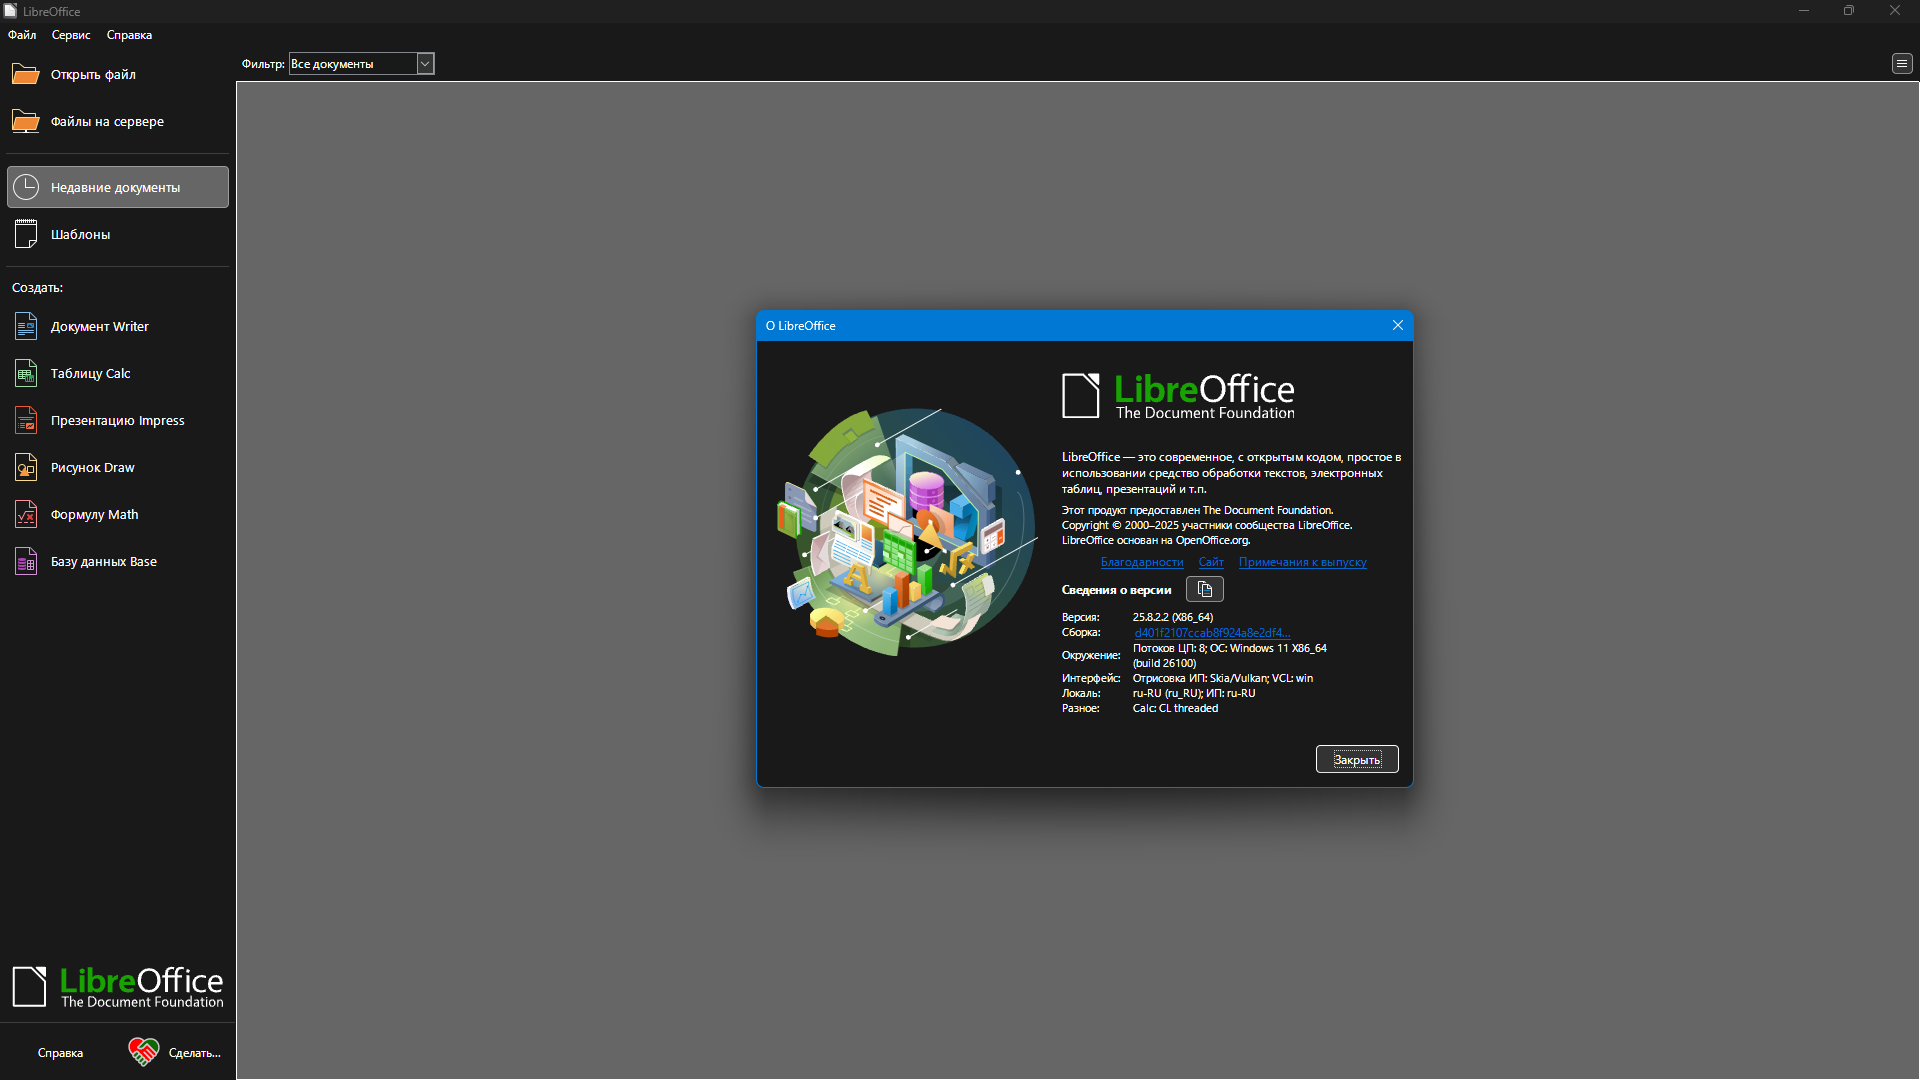Screen dimensions: 1920x1080
Task: Open the Files on server icon
Action: [x=25, y=122]
